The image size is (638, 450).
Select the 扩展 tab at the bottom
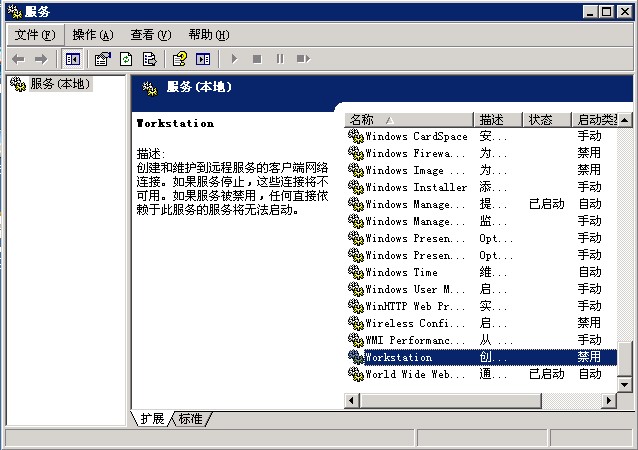[152, 418]
